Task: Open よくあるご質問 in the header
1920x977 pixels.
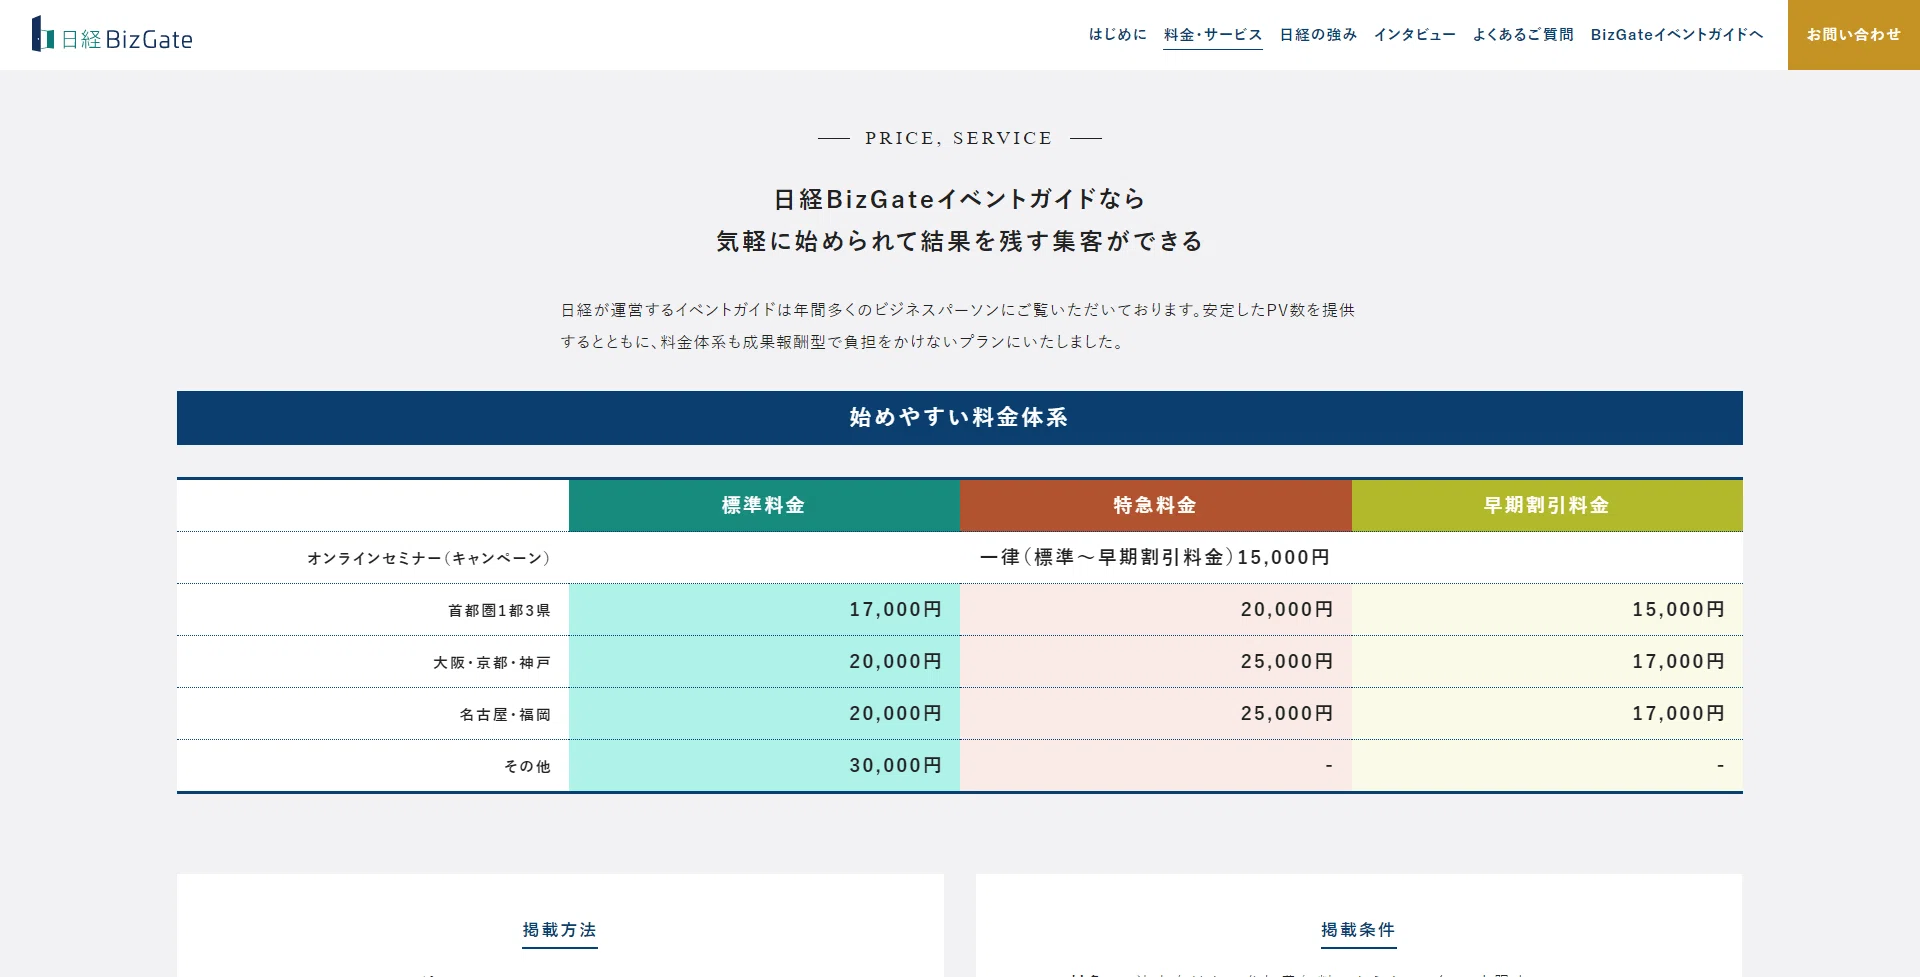Action: 1523,35
